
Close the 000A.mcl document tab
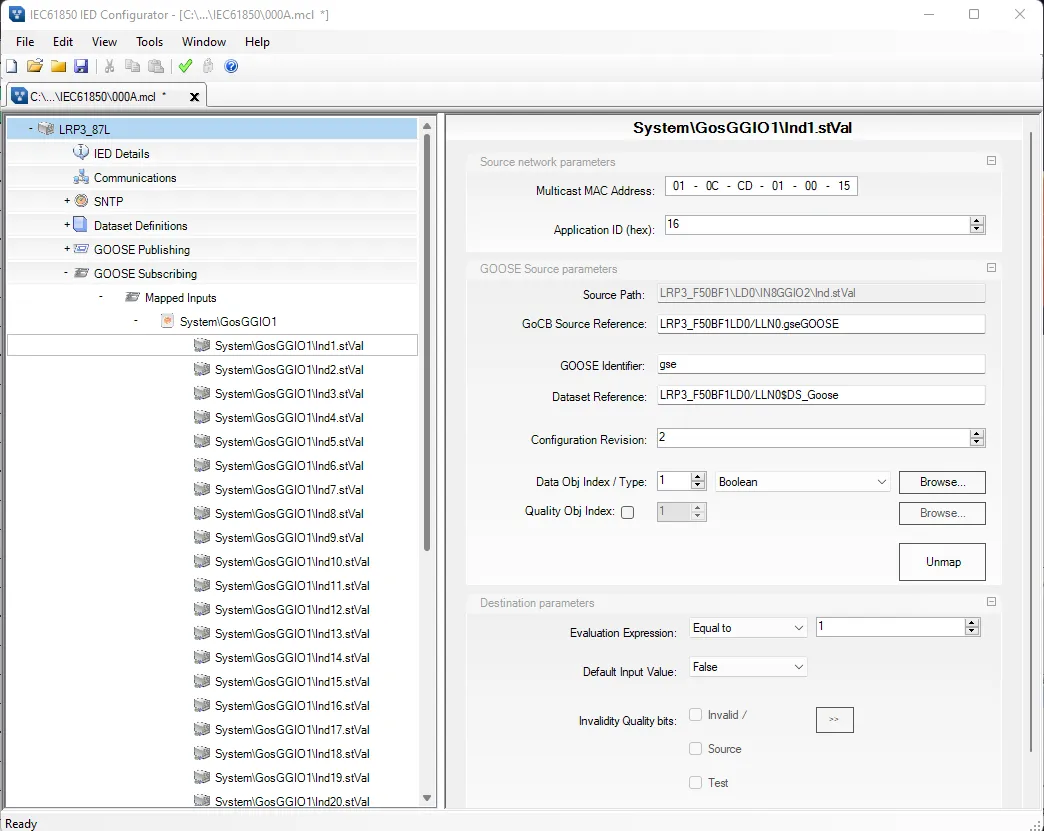[194, 97]
